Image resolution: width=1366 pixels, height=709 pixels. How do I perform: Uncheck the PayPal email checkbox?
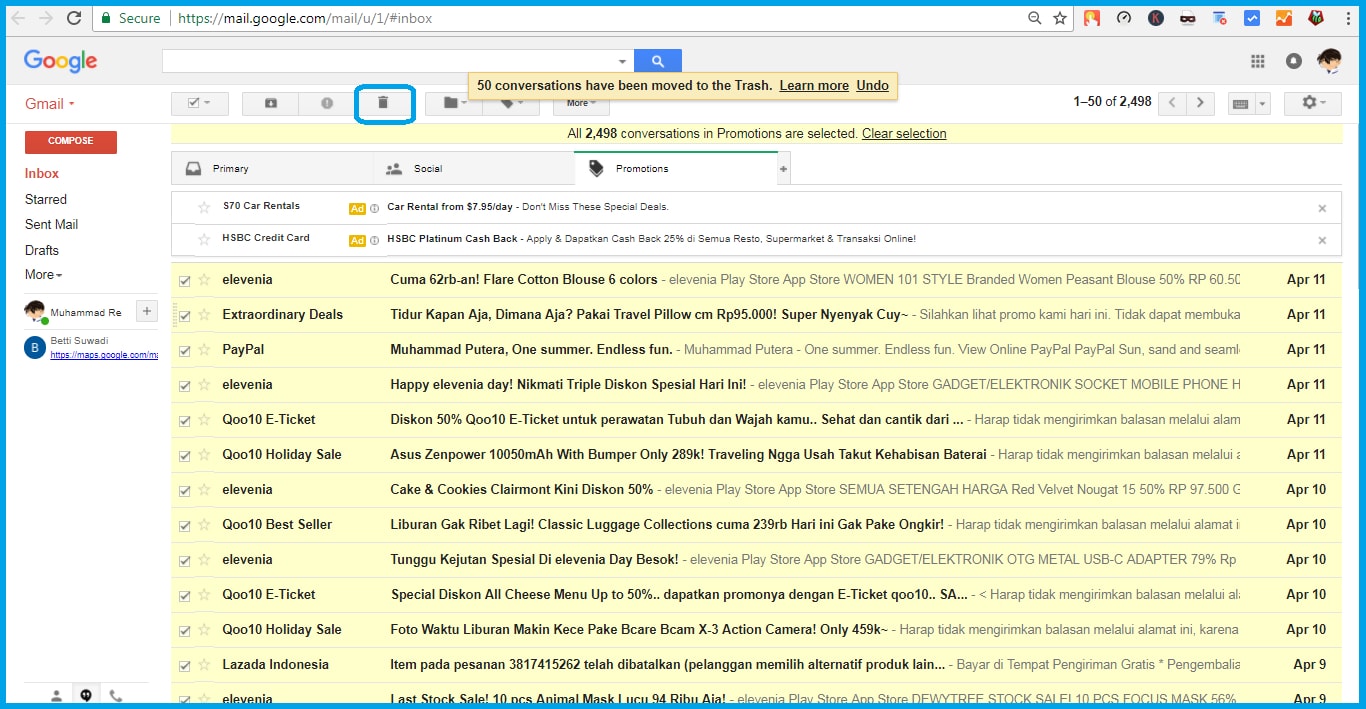tap(184, 351)
